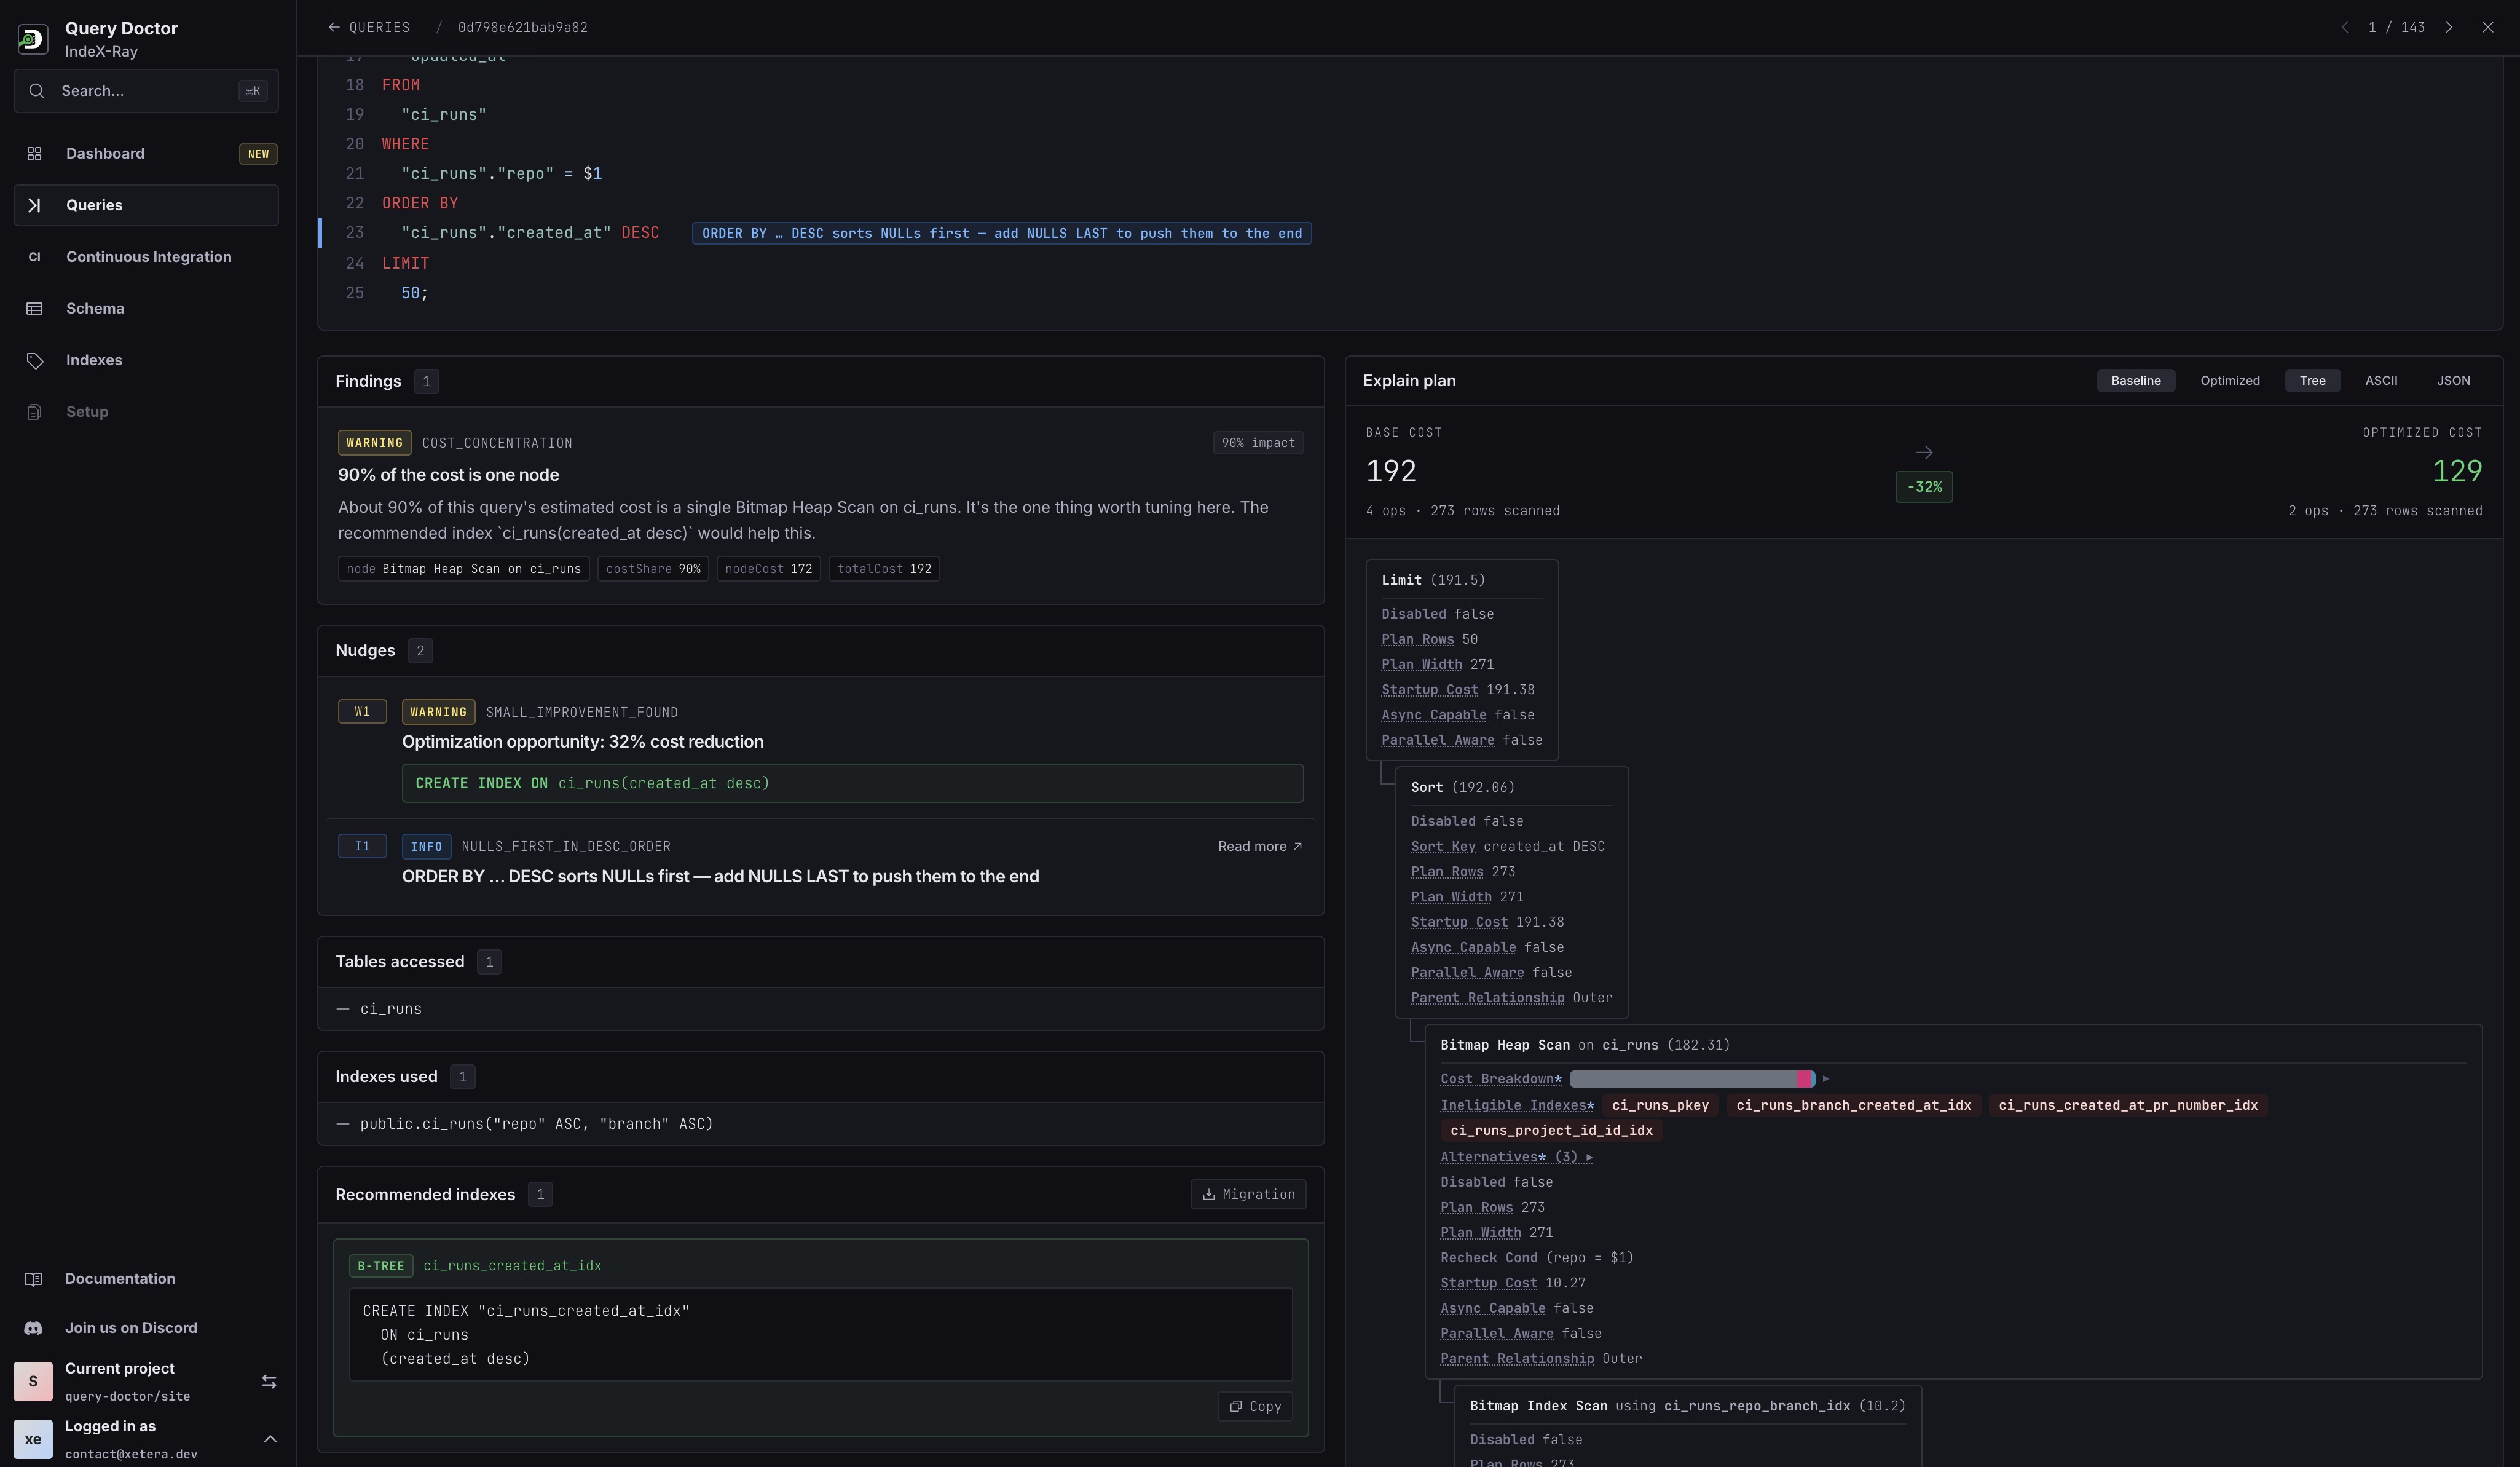Open the Dashboard page

(x=146, y=154)
